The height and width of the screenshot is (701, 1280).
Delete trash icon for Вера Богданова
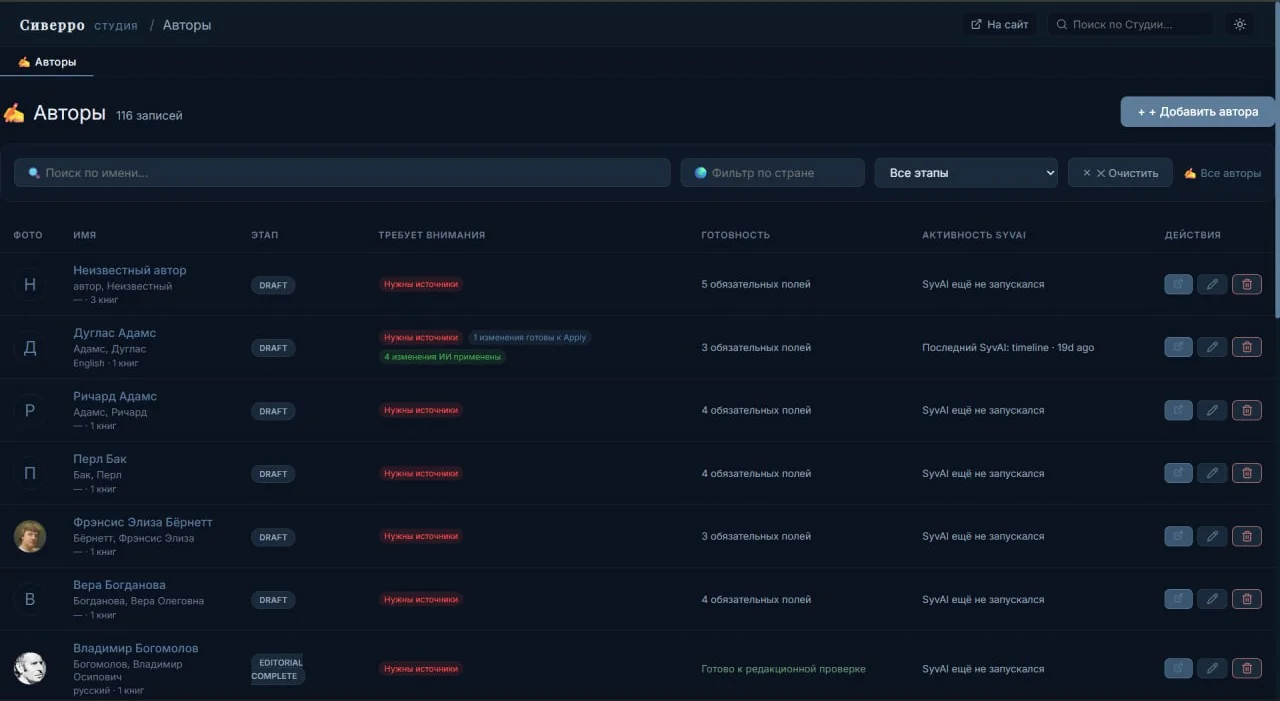point(1246,599)
